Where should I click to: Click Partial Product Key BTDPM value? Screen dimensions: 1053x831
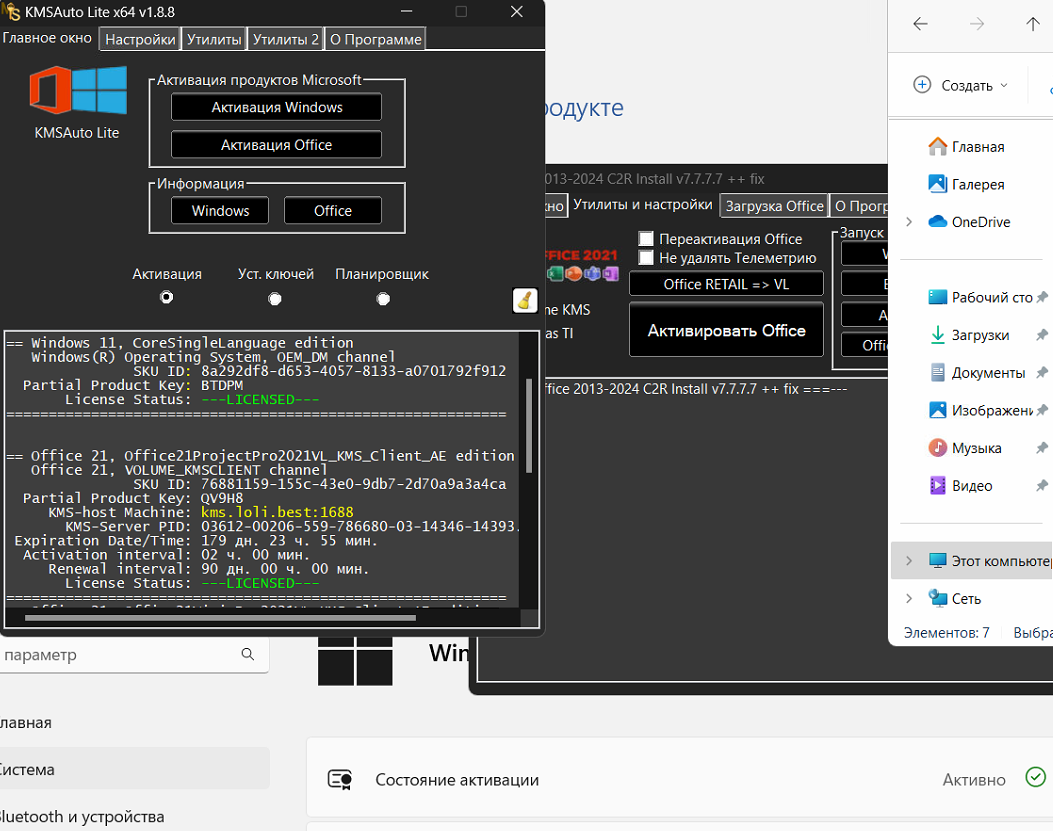222,385
